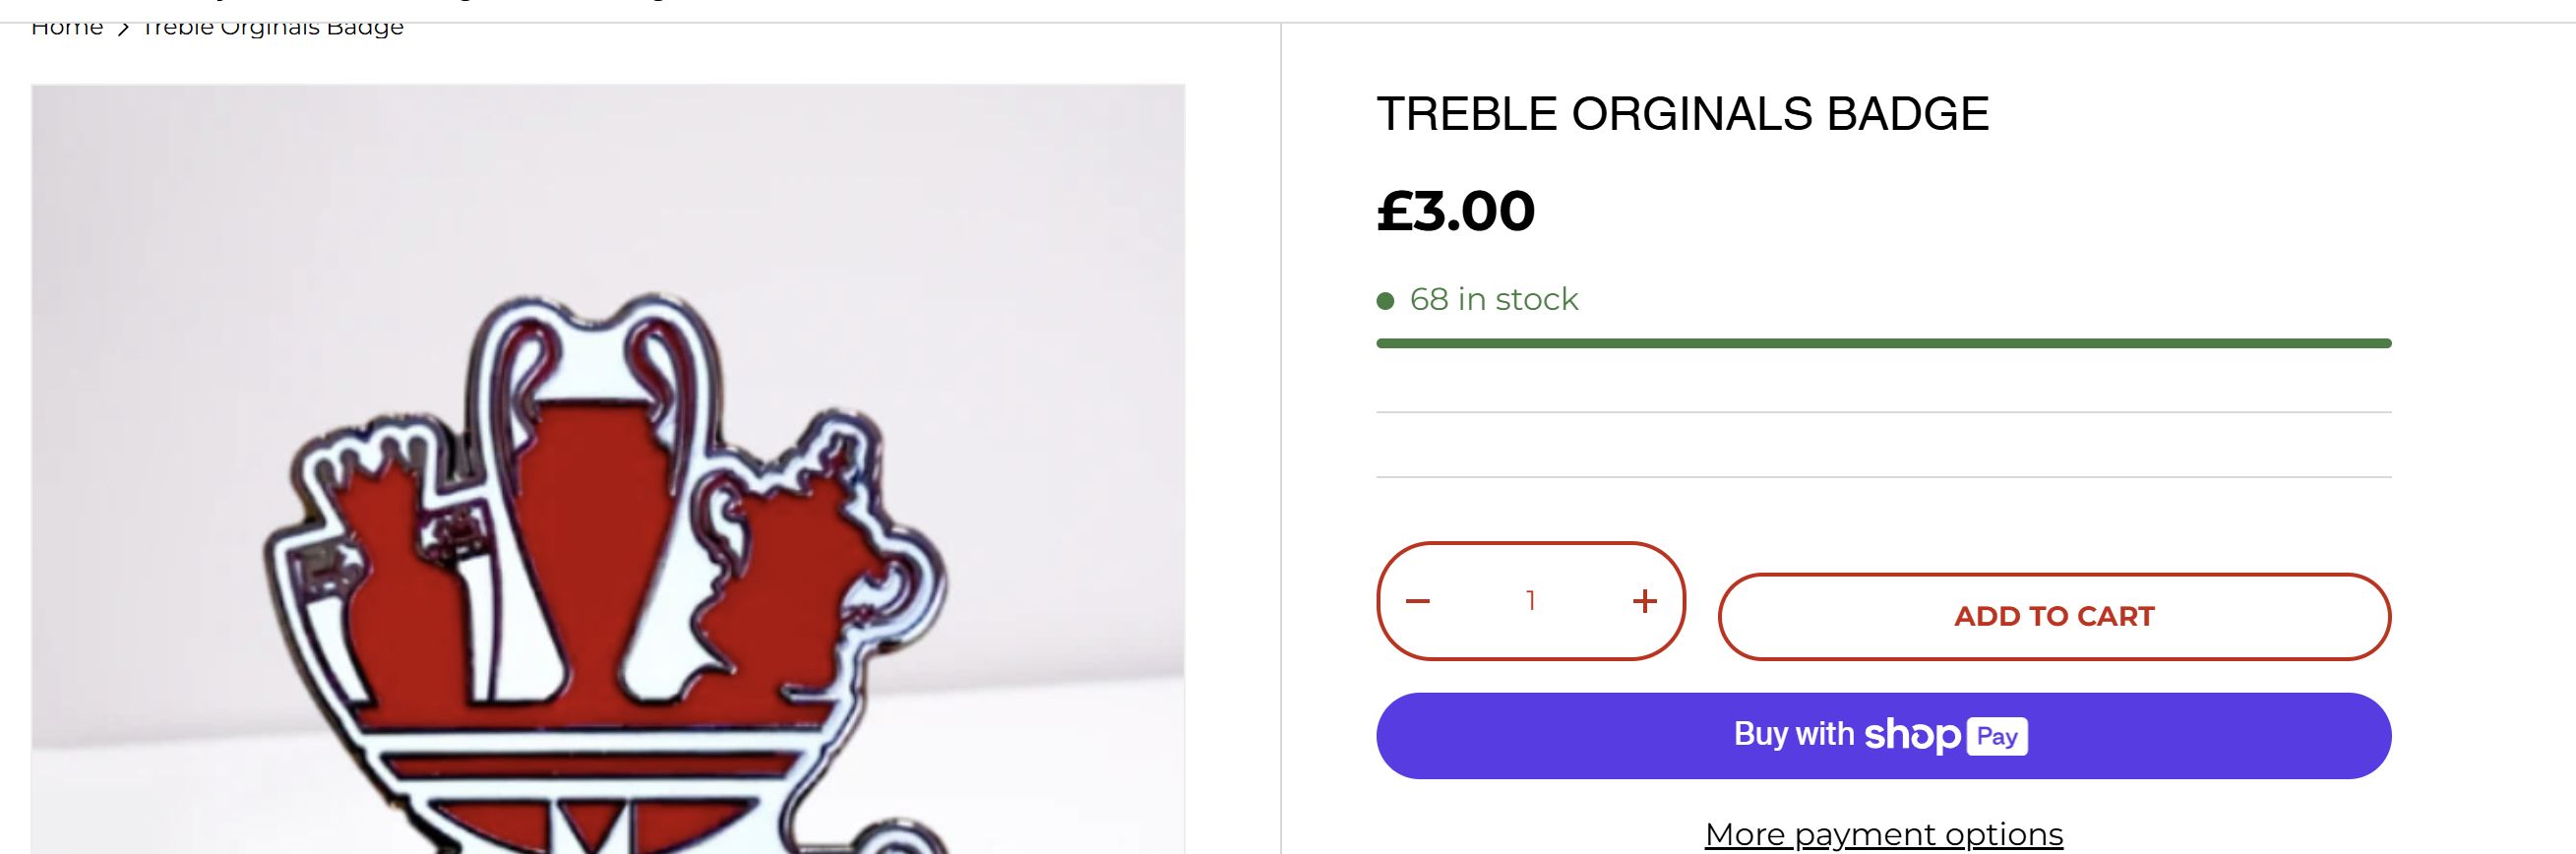Click the 'shop' logo in purple button
Screen dimensions: 2576x854
coord(1912,736)
